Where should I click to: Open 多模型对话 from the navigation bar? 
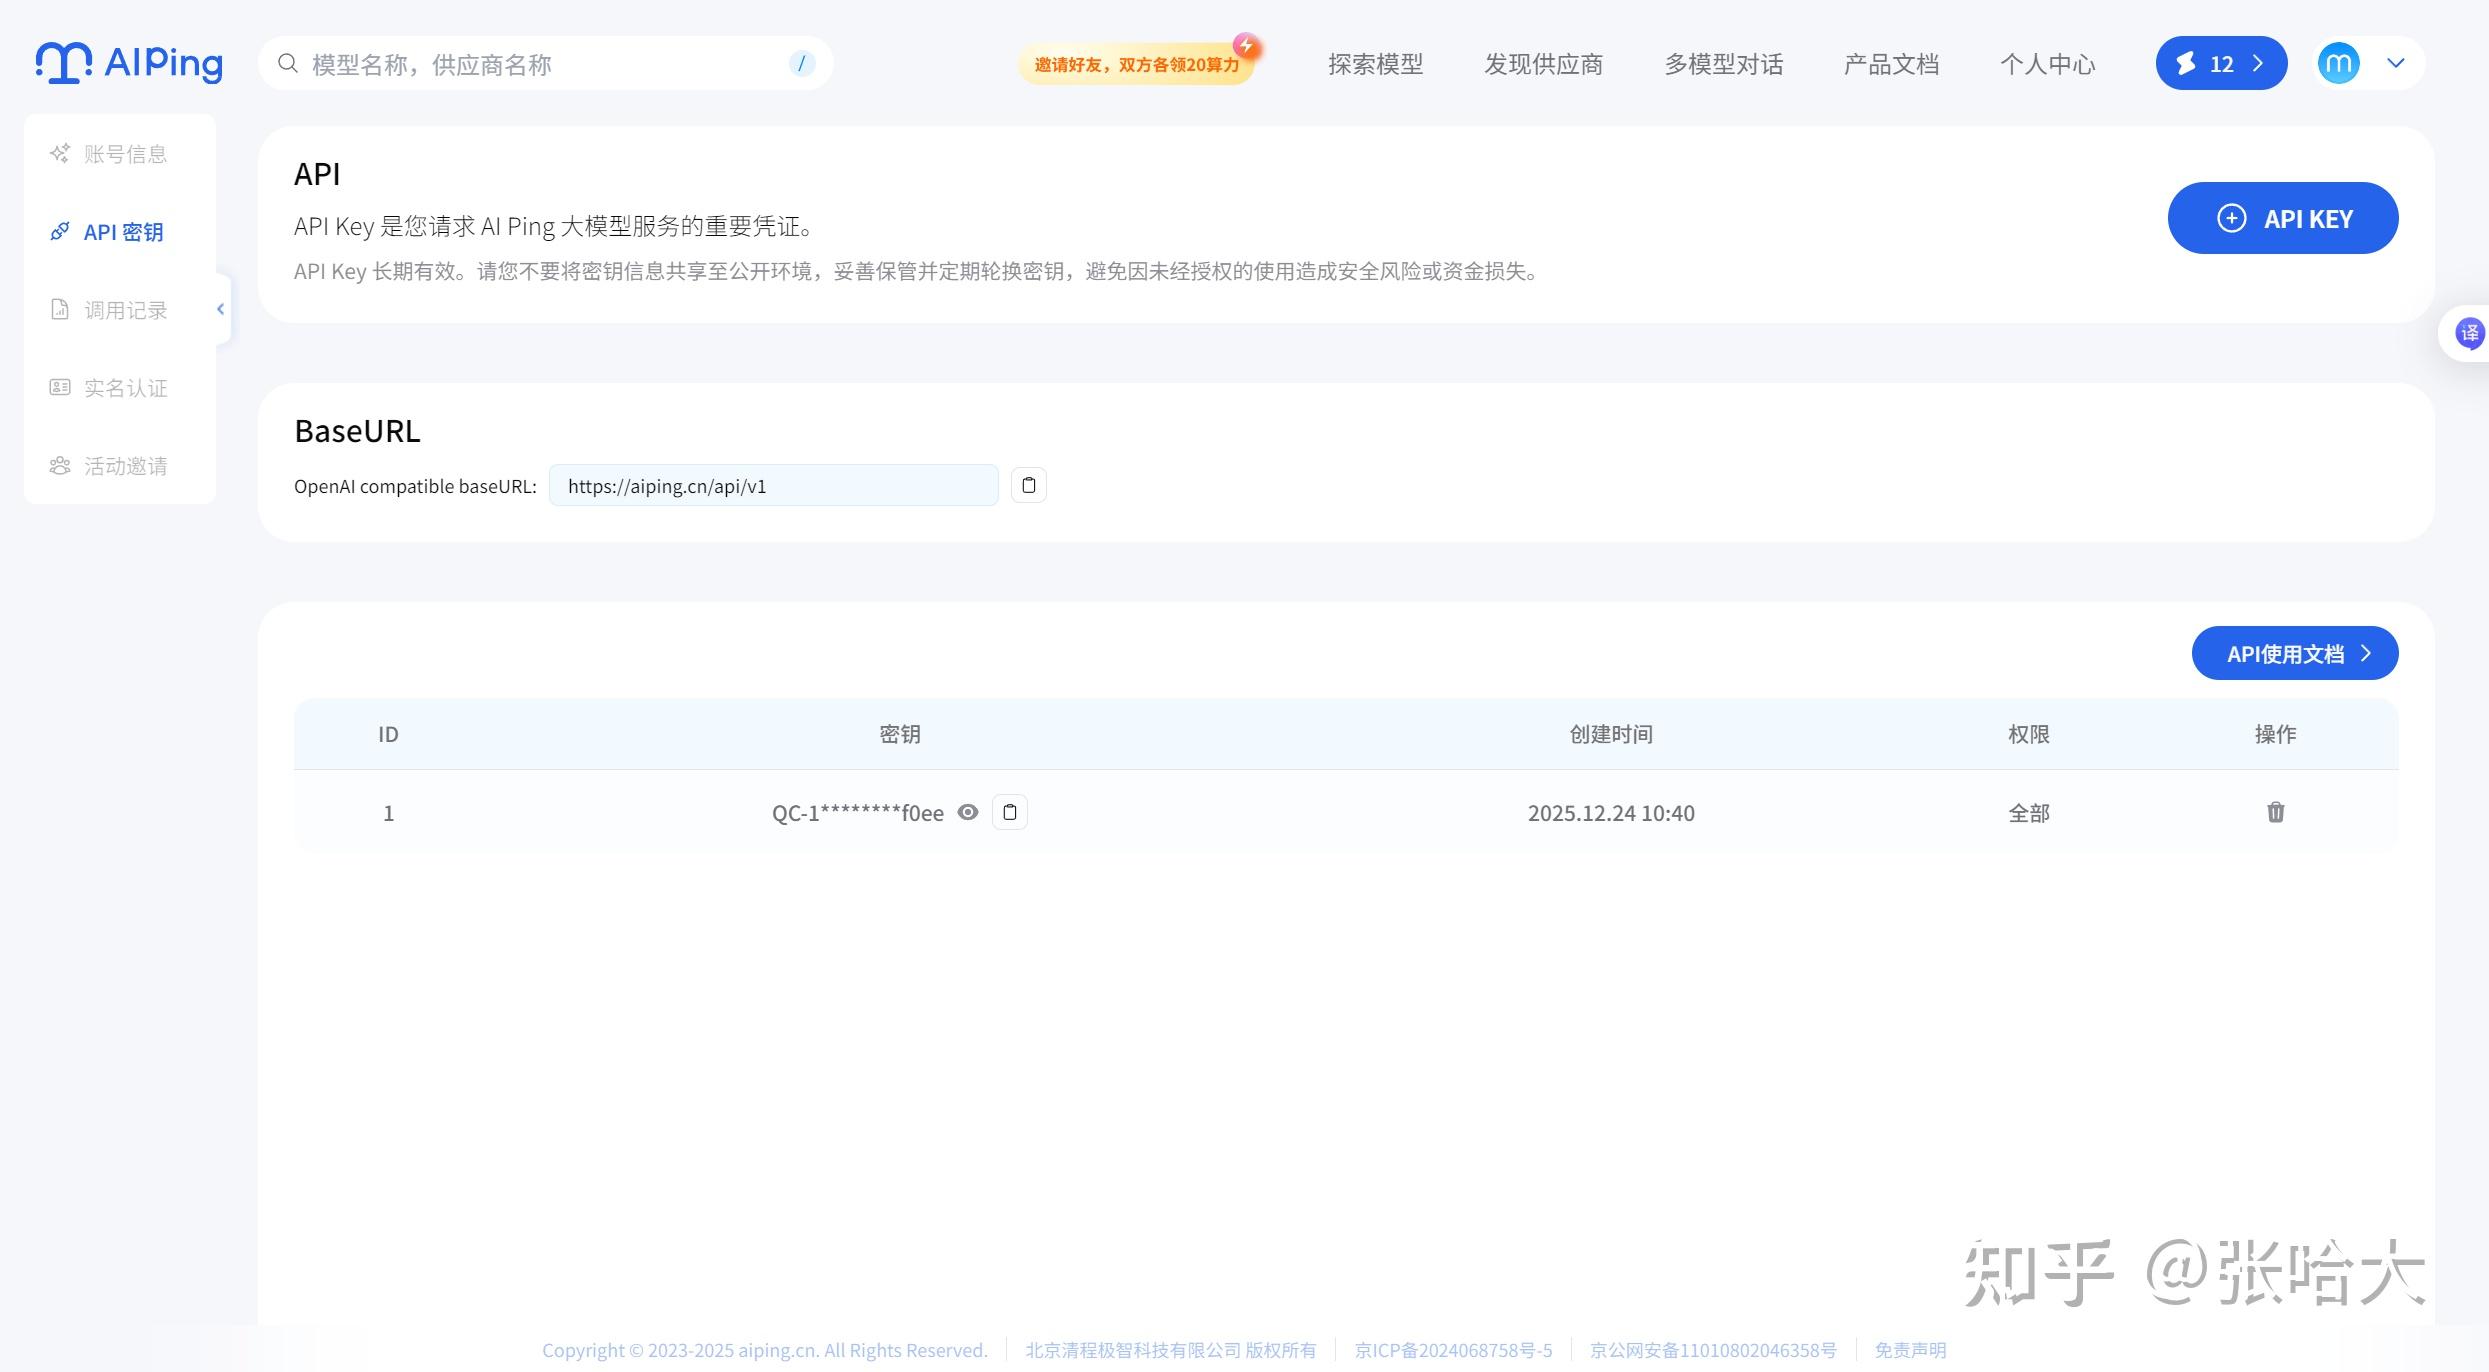coord(1722,63)
